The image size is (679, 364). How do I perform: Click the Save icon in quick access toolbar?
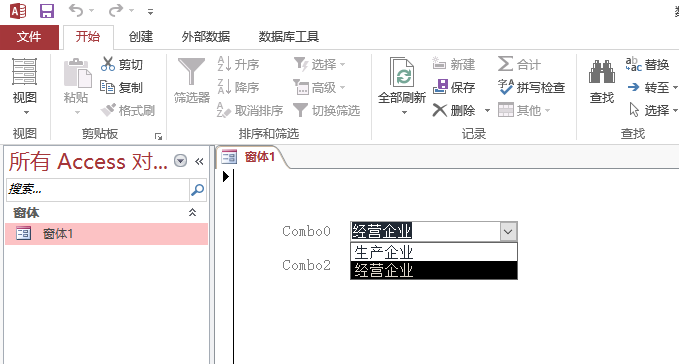[x=47, y=11]
